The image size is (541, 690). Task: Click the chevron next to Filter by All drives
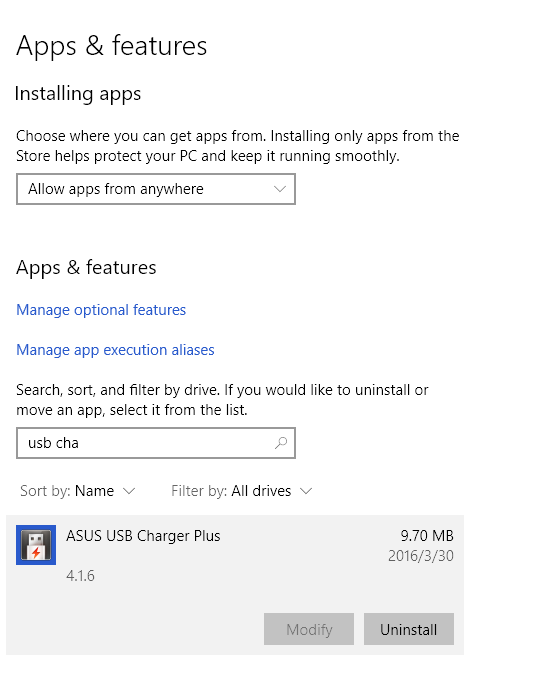tap(306, 491)
